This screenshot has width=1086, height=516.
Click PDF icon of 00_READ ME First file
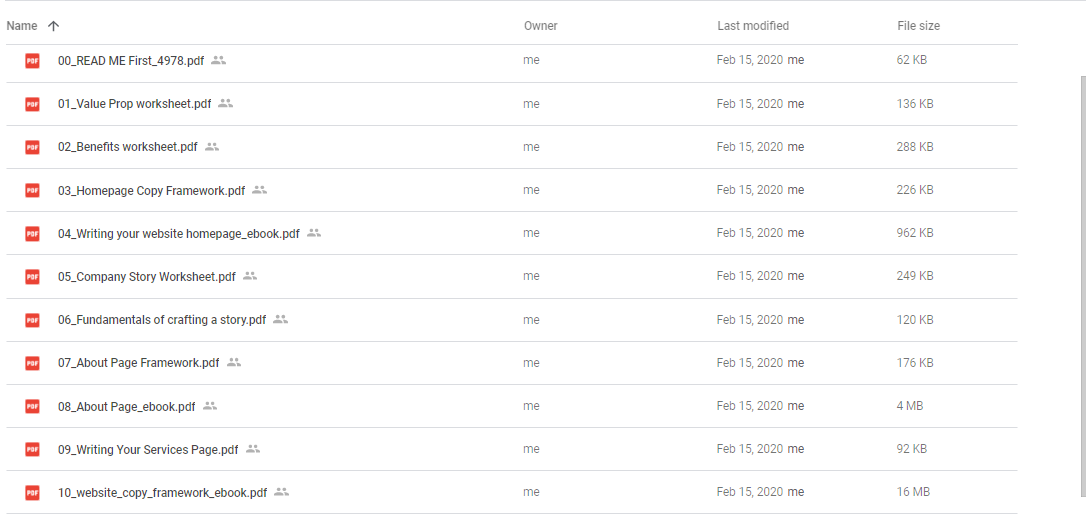32,61
